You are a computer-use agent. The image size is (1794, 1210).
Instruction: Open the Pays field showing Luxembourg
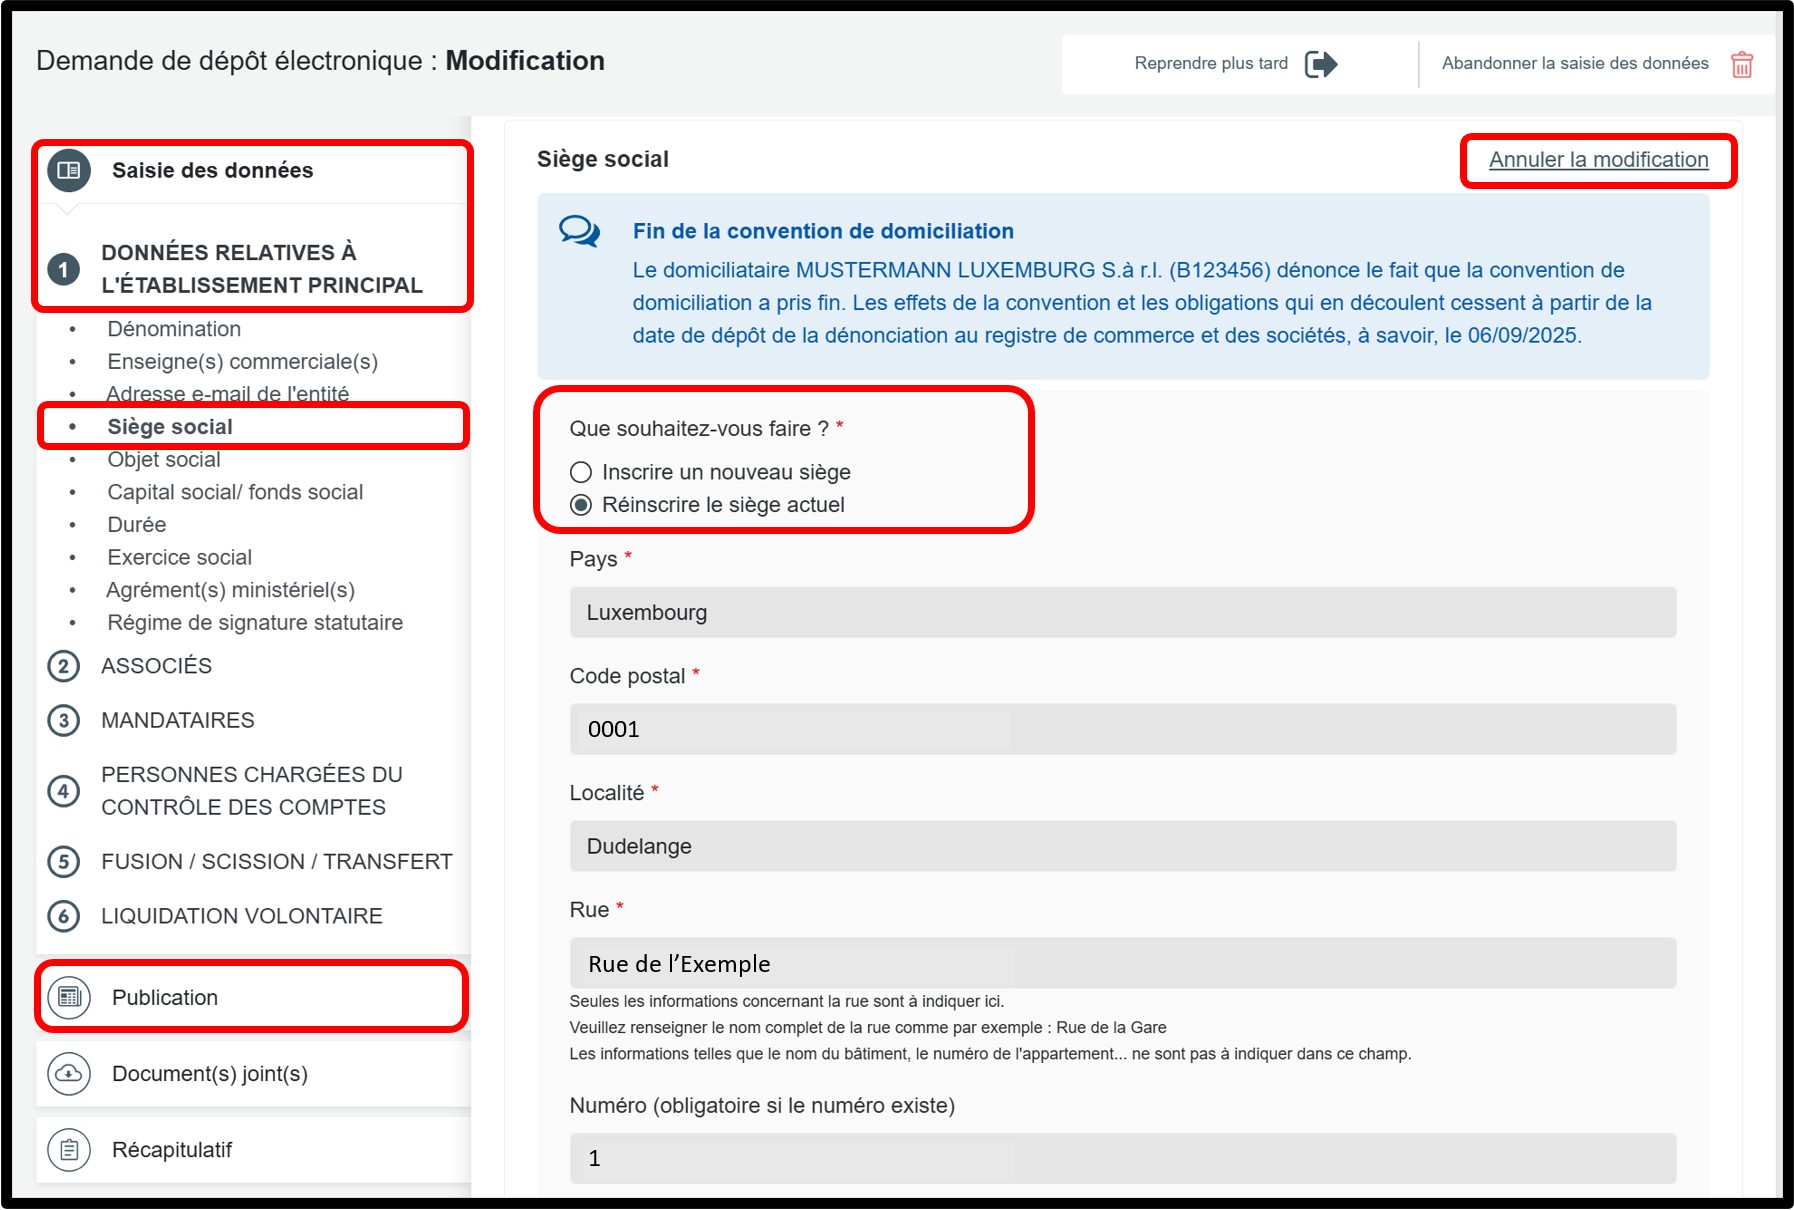click(1122, 612)
